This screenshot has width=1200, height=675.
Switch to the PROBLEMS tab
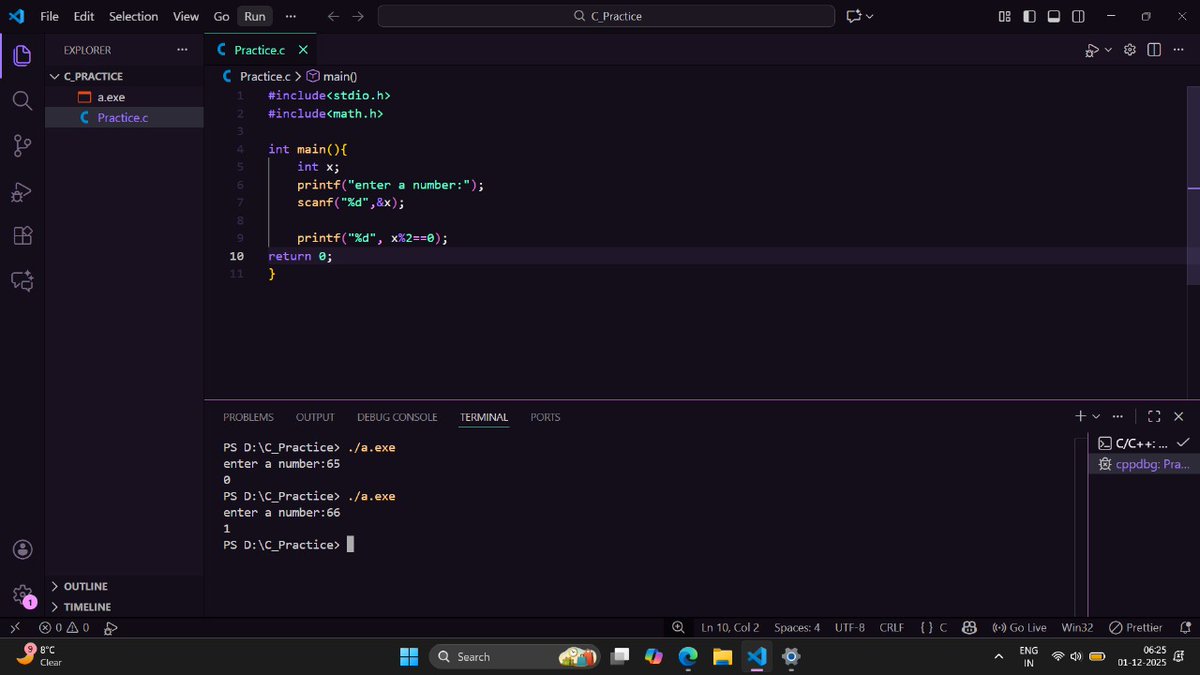tap(248, 417)
